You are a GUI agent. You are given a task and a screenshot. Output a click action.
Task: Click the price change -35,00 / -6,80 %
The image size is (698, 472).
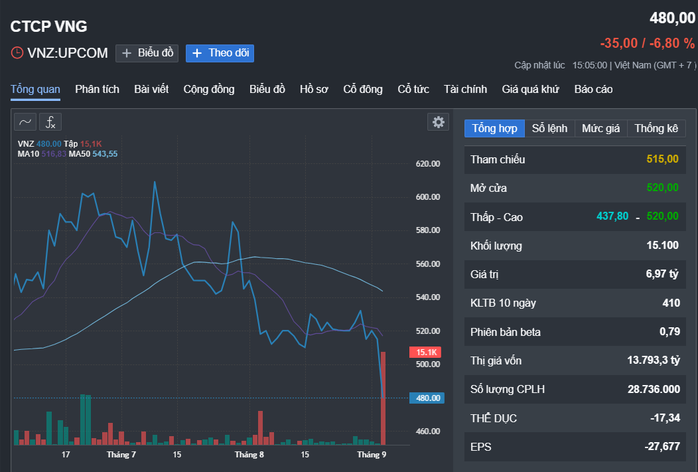[x=647, y=43]
